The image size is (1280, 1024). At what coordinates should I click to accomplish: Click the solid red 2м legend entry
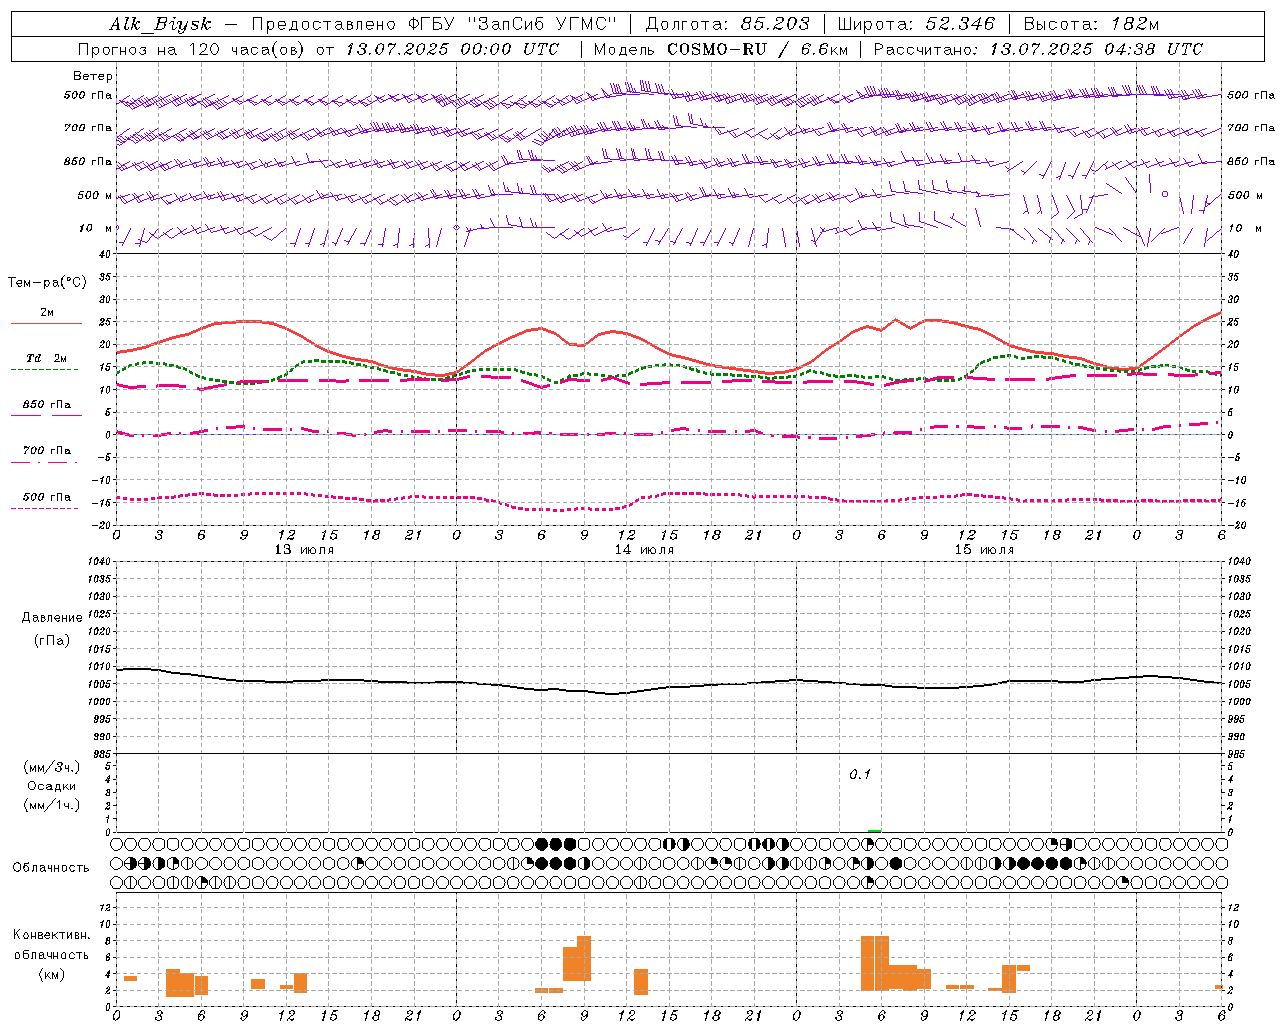(46, 317)
